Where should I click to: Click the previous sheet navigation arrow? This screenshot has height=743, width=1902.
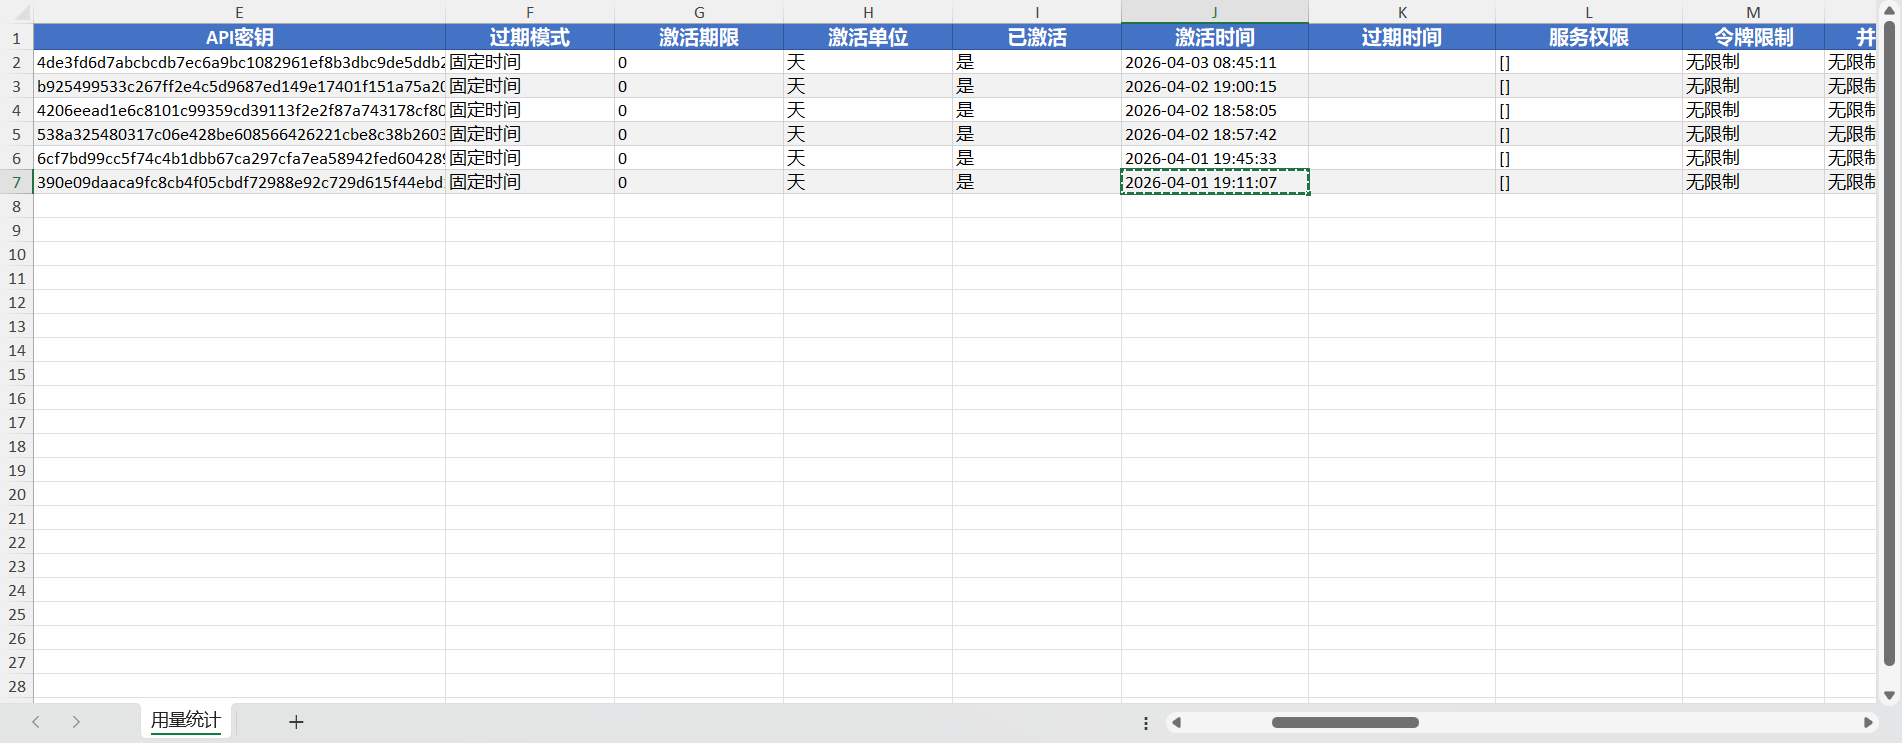tap(36, 722)
